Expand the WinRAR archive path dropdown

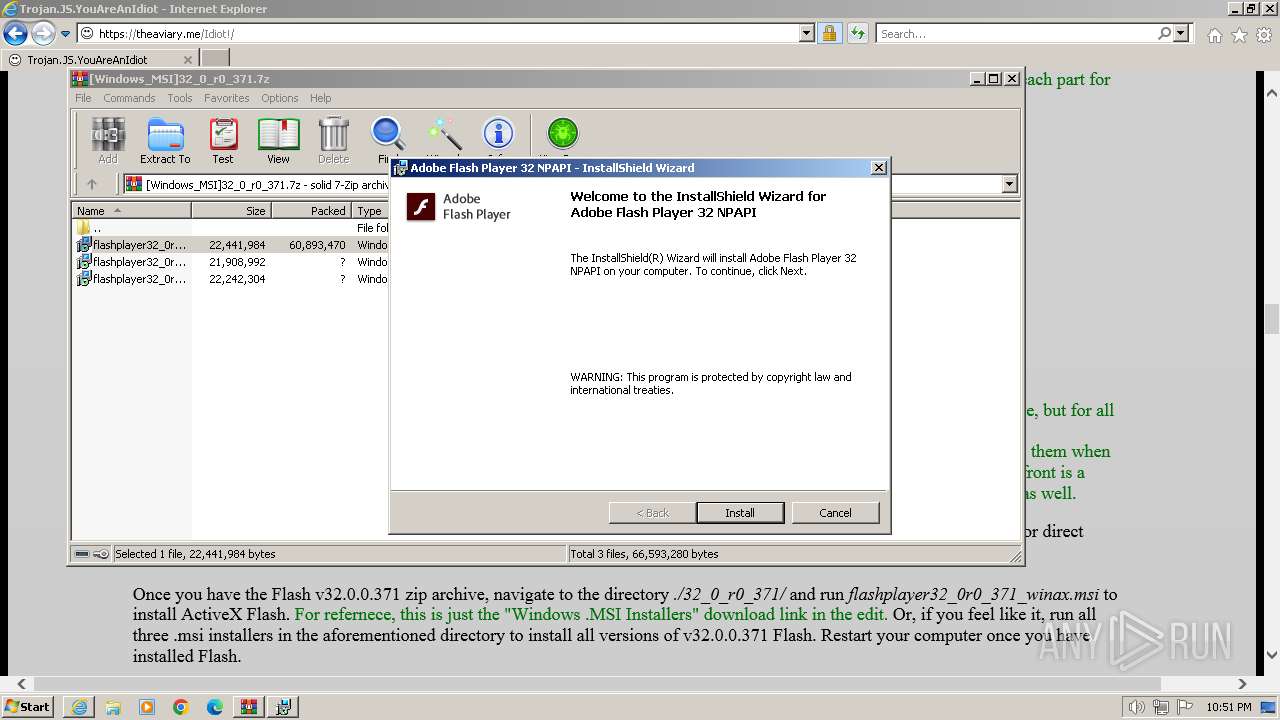click(x=1009, y=184)
